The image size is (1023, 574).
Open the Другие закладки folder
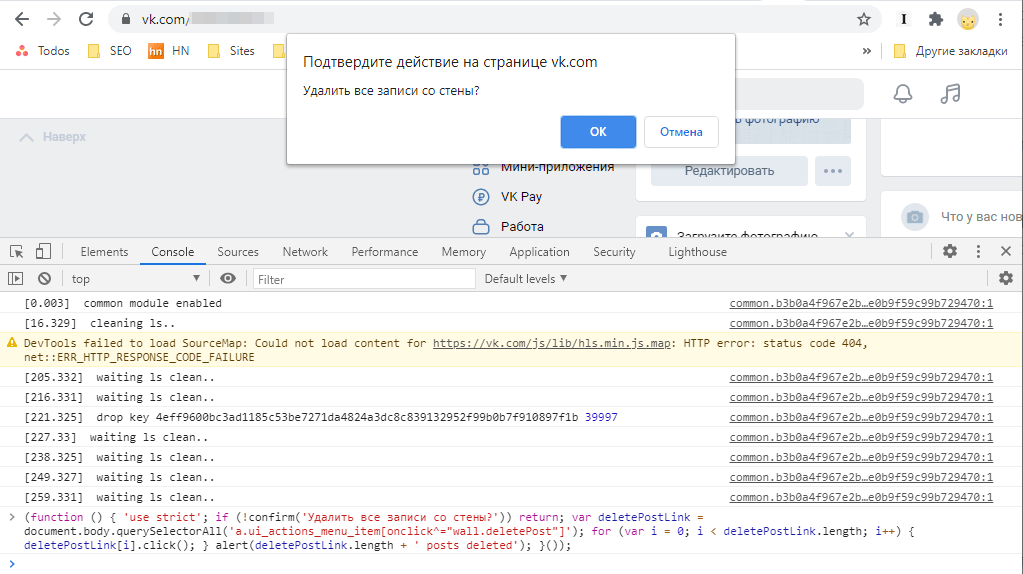click(951, 51)
